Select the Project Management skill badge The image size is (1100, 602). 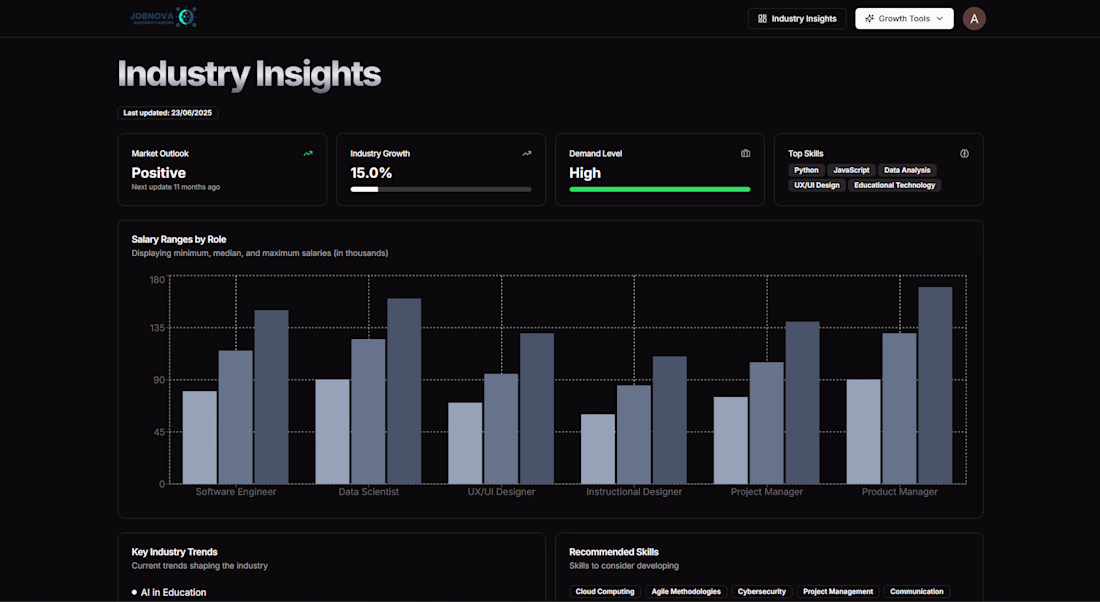(x=838, y=591)
